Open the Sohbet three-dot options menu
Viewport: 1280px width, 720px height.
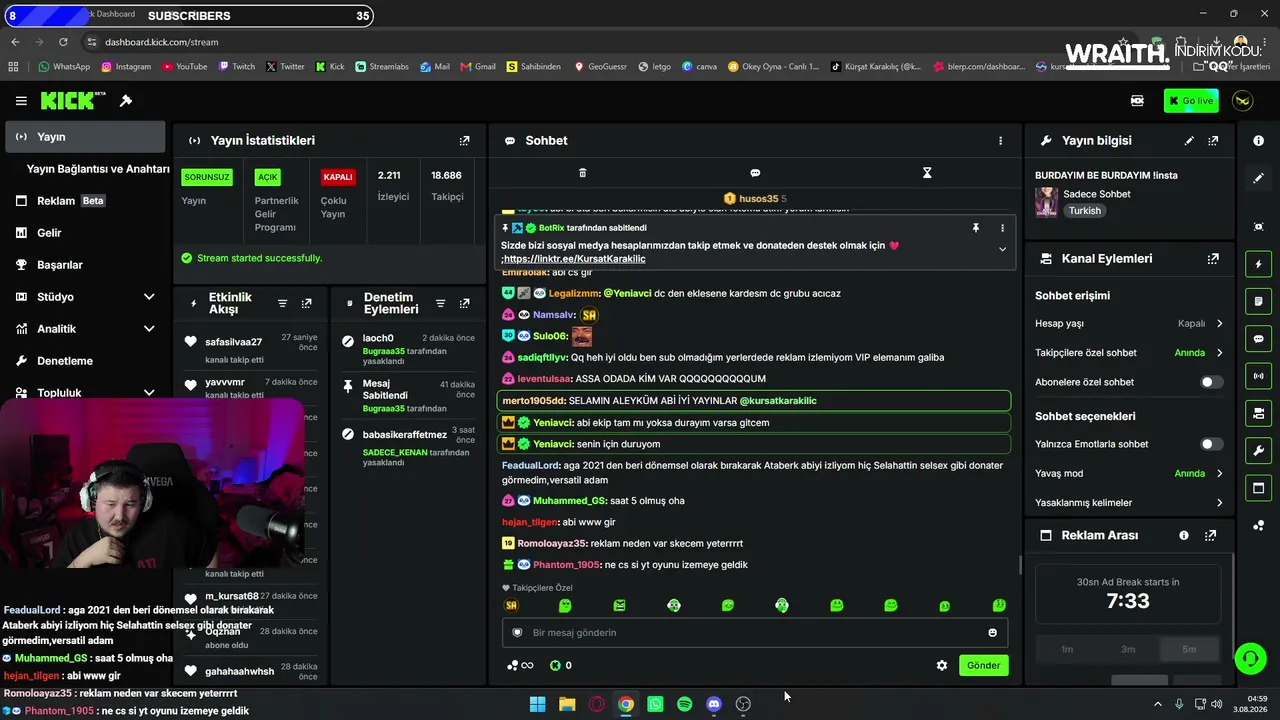(x=1000, y=141)
